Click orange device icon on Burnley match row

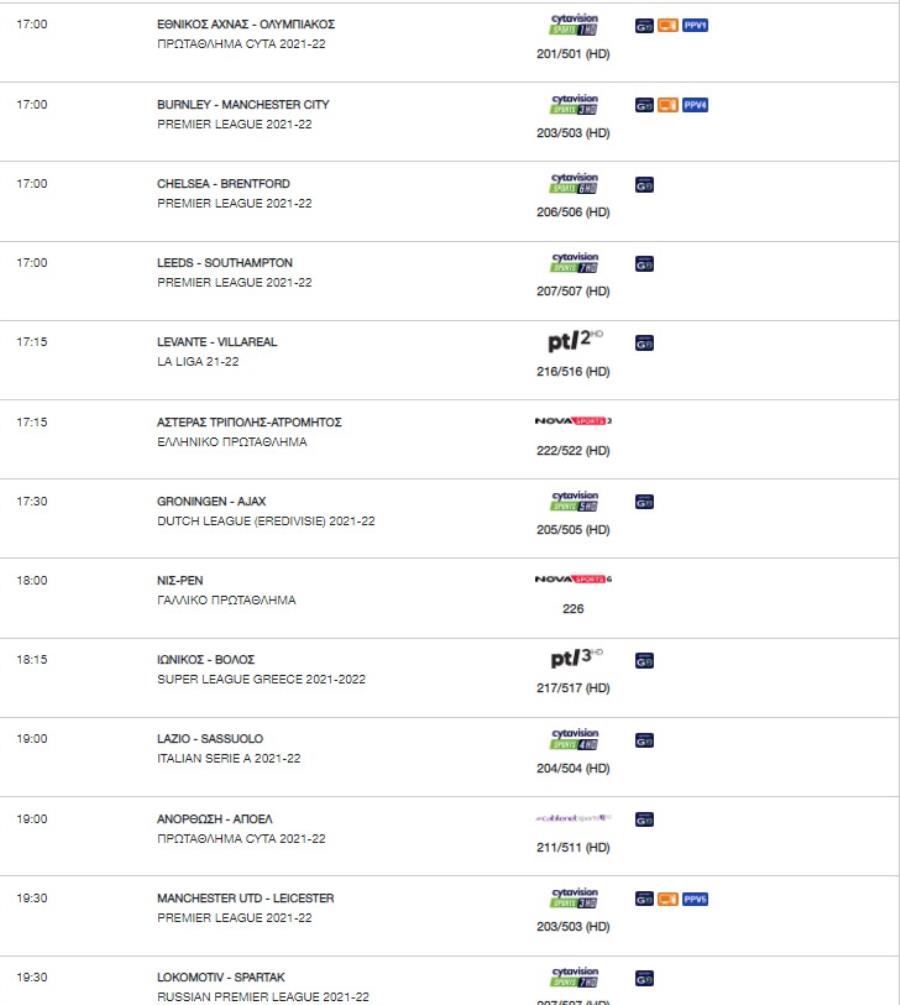[668, 105]
